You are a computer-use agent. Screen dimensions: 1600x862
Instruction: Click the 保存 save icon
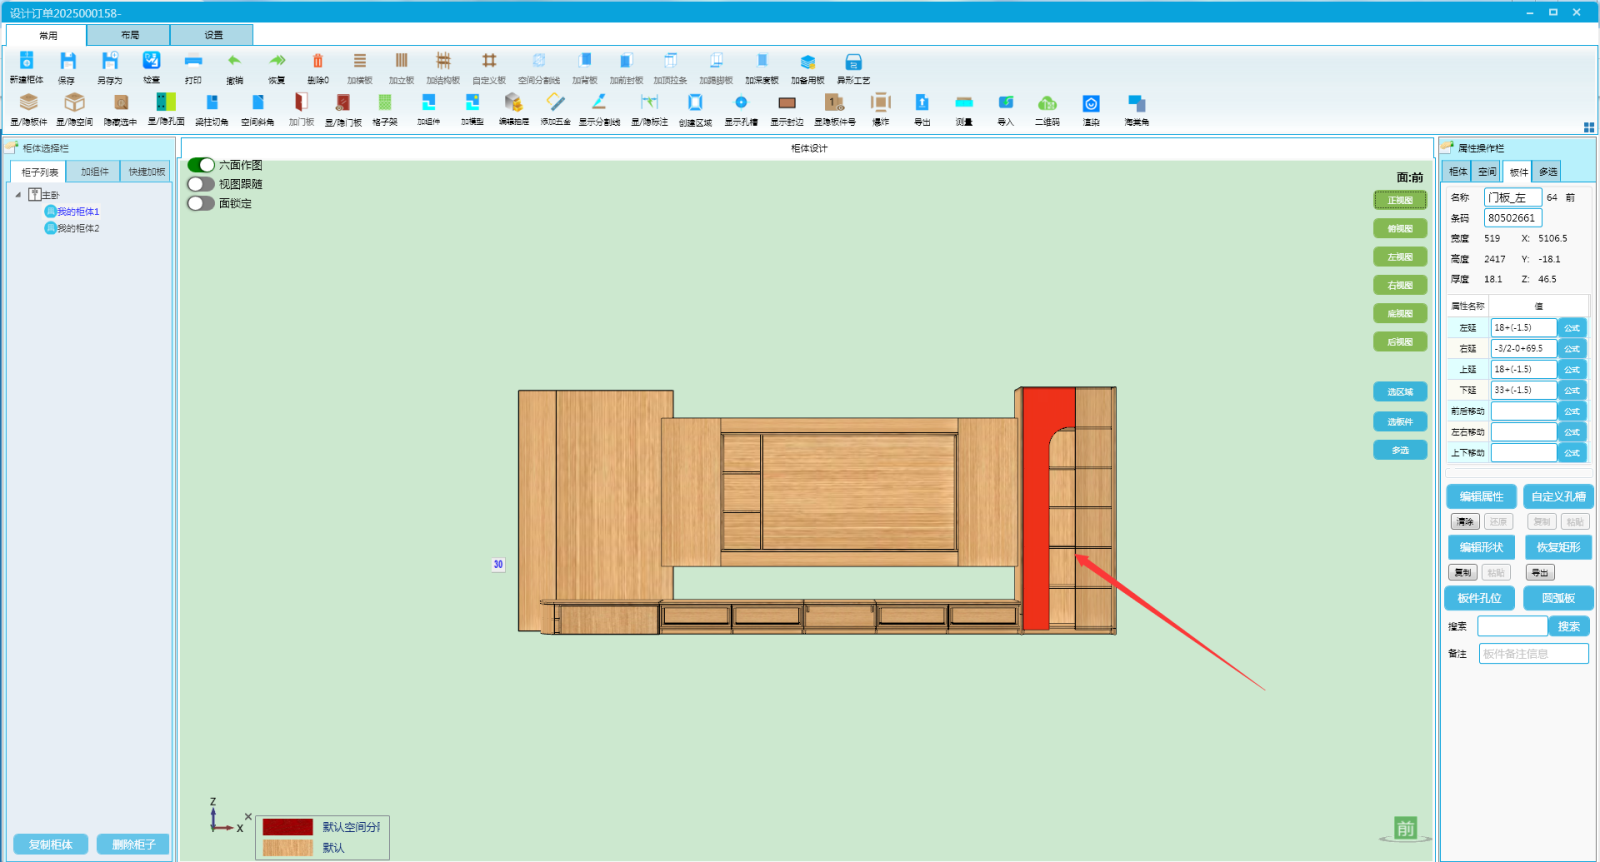(67, 61)
